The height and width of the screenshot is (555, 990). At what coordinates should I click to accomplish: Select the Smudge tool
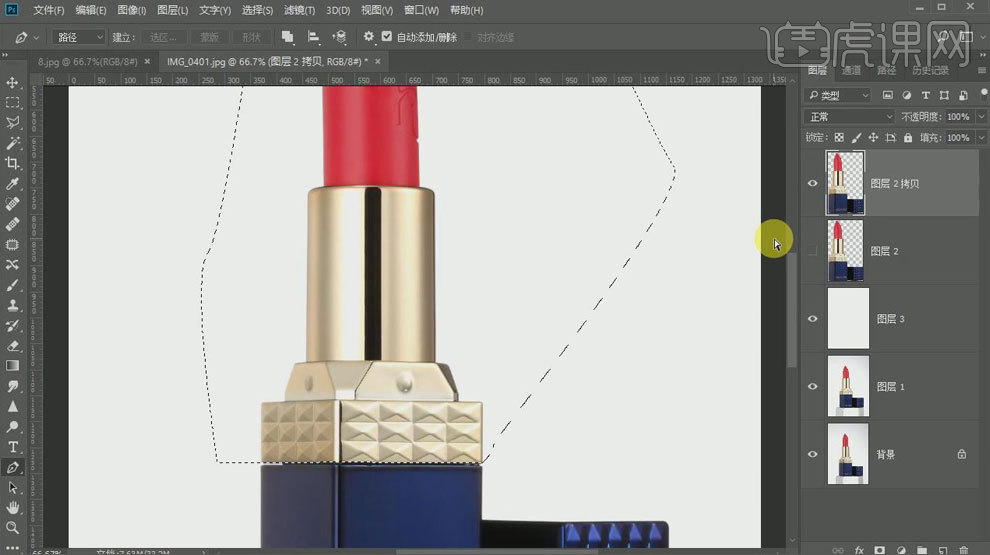tap(12, 386)
